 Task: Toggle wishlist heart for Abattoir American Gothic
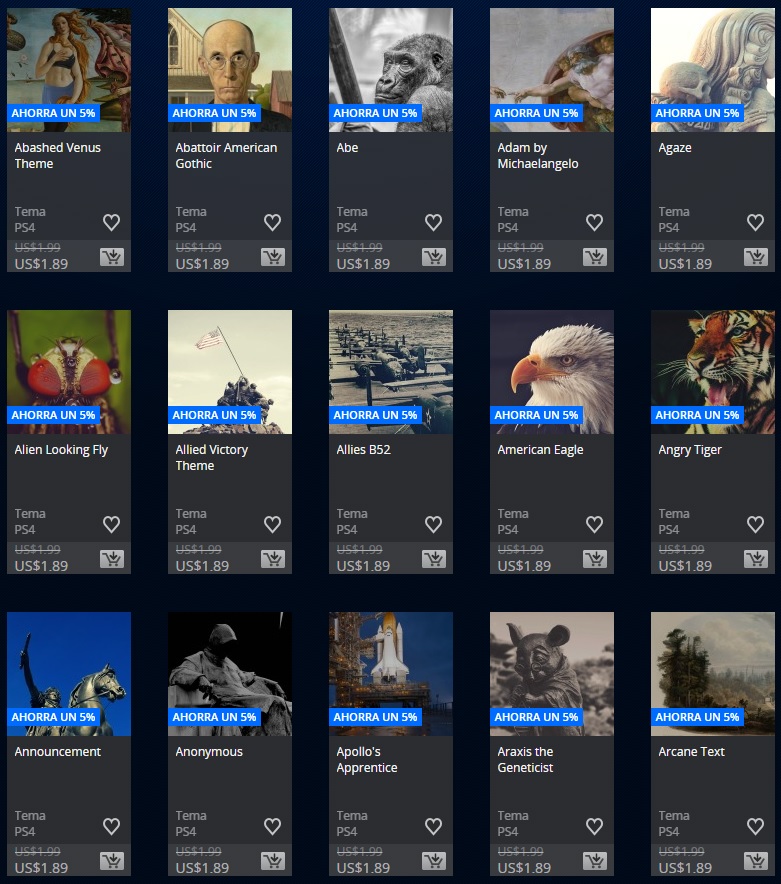click(272, 222)
